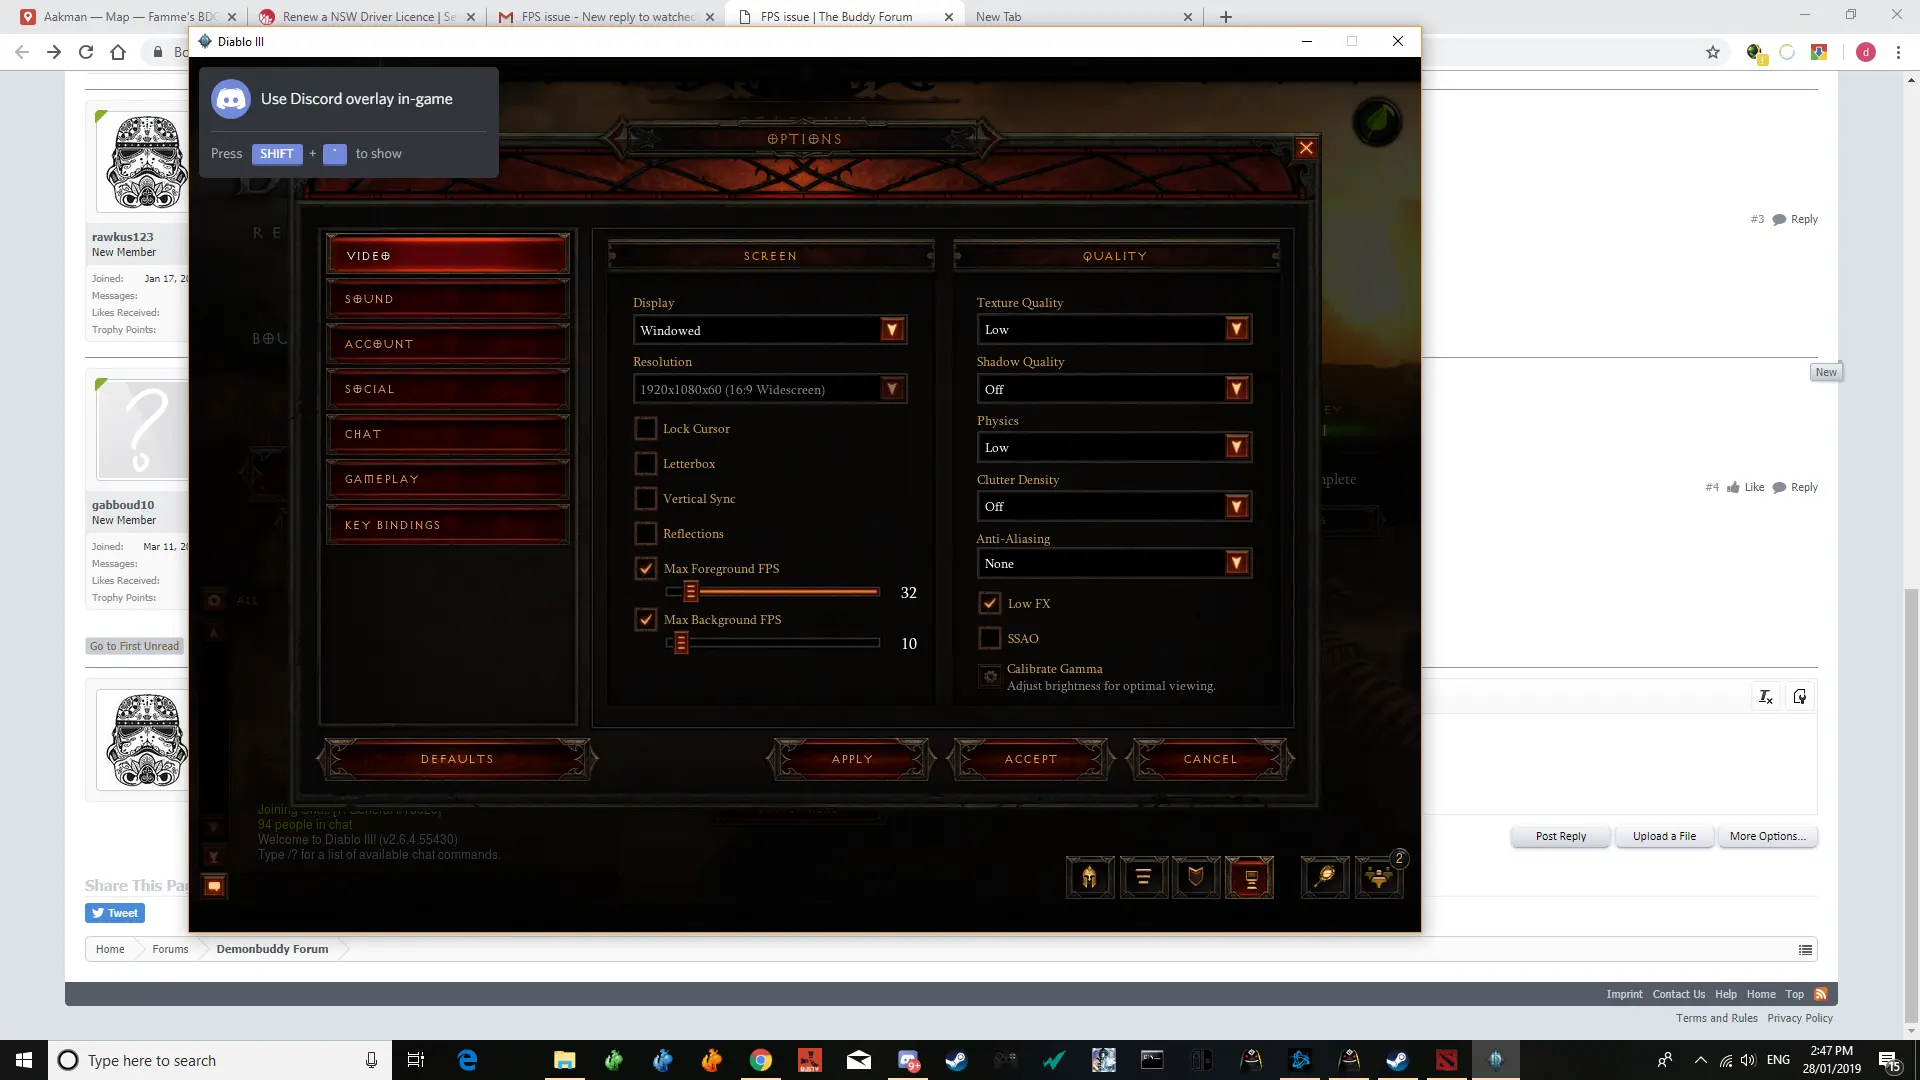This screenshot has width=1920, height=1080.
Task: Click the gold helmet icon in Diablo's bottom bar
Action: point(1090,877)
